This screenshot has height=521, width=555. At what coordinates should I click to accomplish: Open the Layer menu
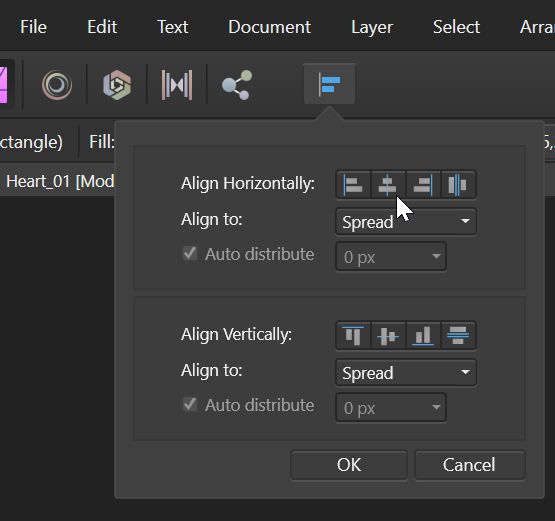click(x=372, y=27)
